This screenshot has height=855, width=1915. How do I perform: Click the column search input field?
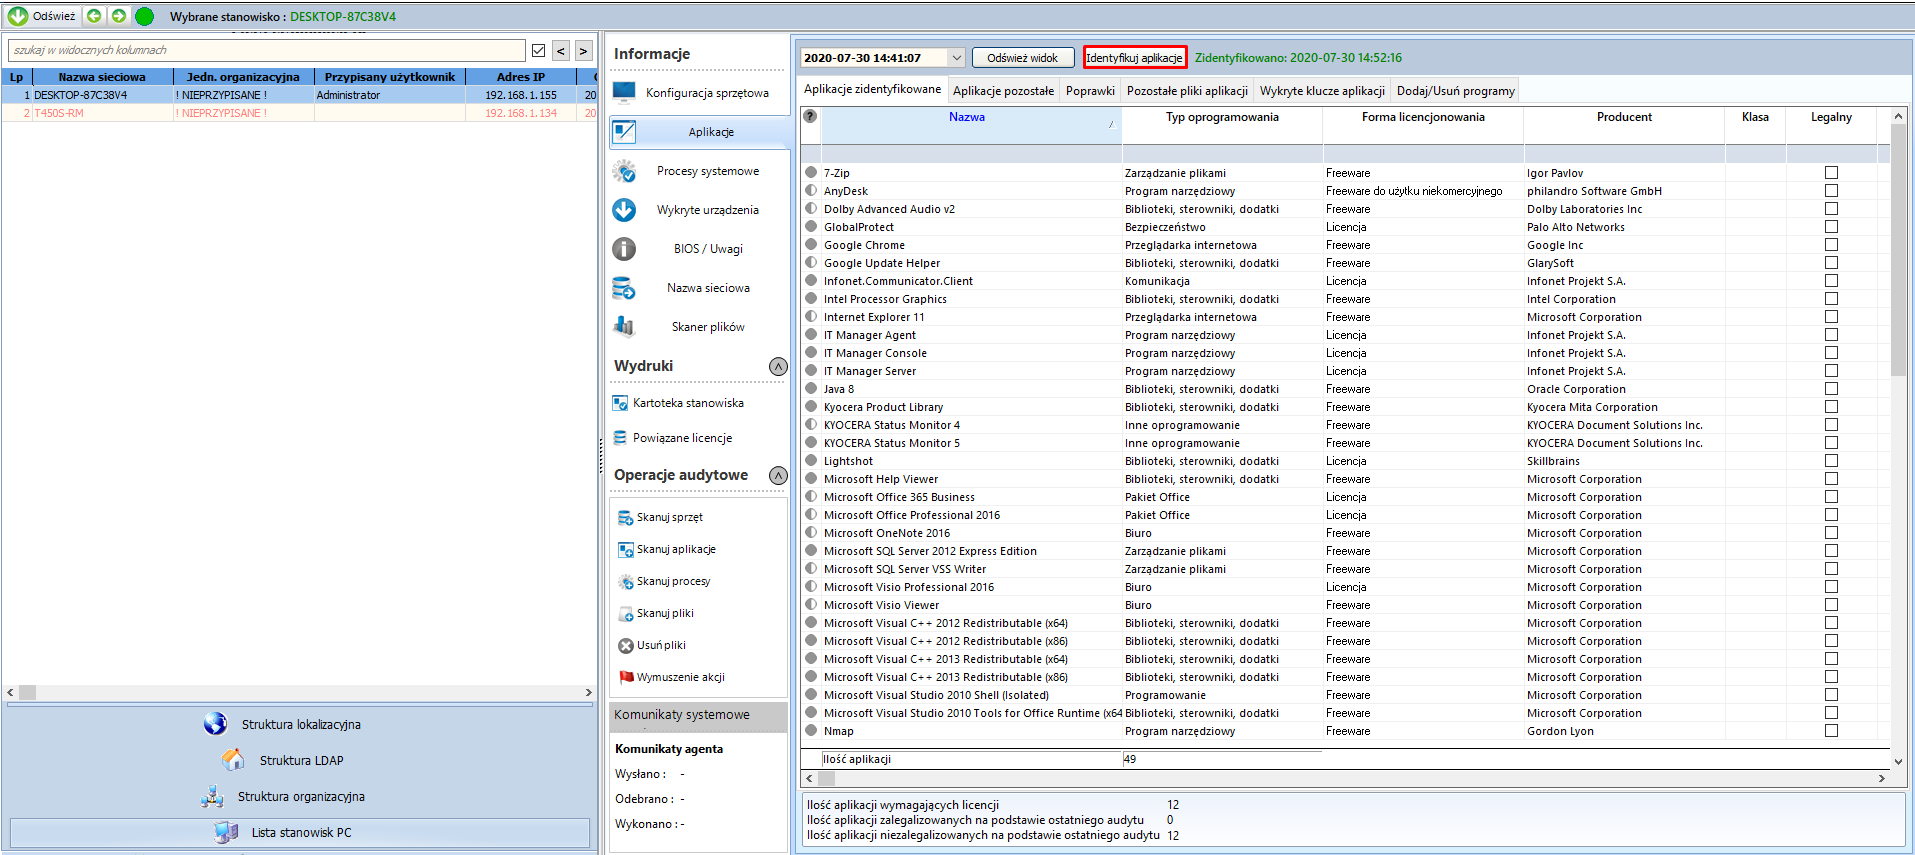pyautogui.click(x=266, y=50)
